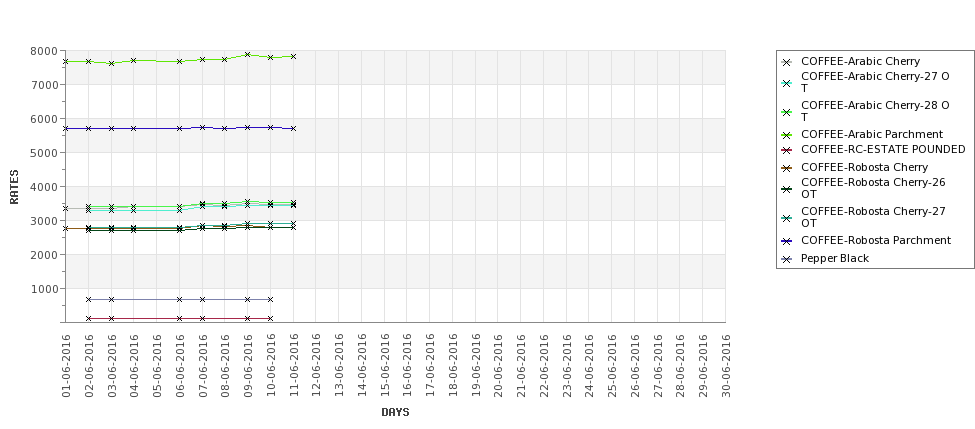Click the 17-06-2016 date label
This screenshot has width=975, height=429.
click(430, 366)
